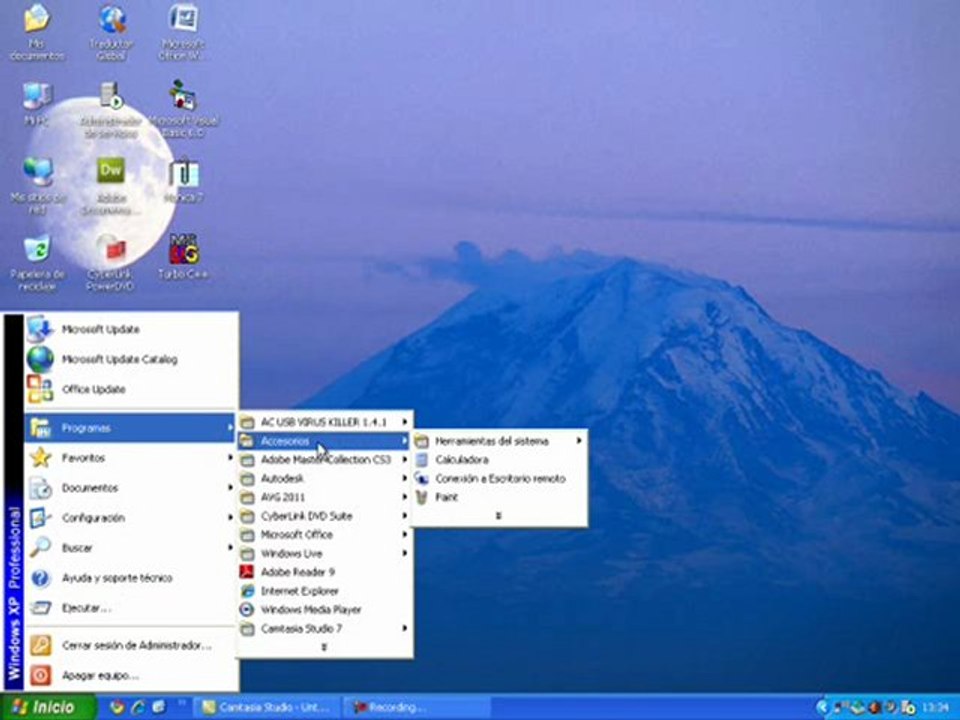Viewport: 960px width, 720px height.
Task: Switch to Recording... taskbar button
Action: [x=416, y=708]
